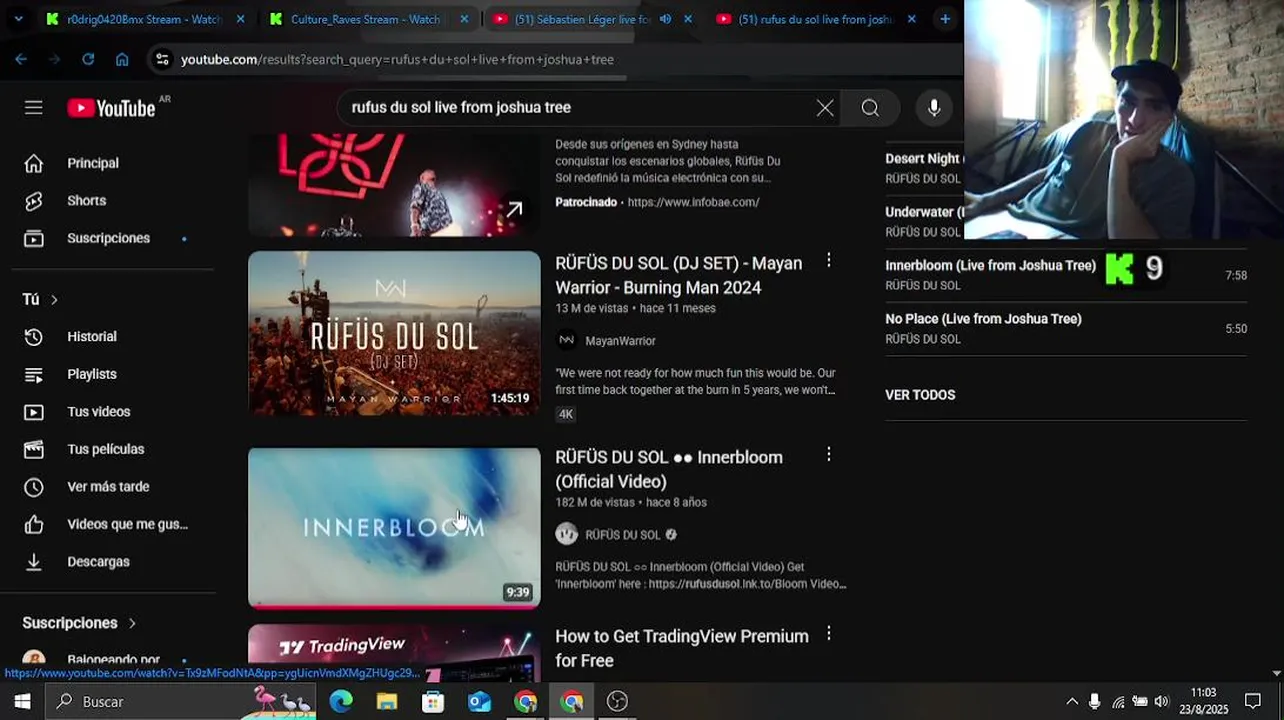Open How to Get TradingView Premium title

tap(682, 648)
